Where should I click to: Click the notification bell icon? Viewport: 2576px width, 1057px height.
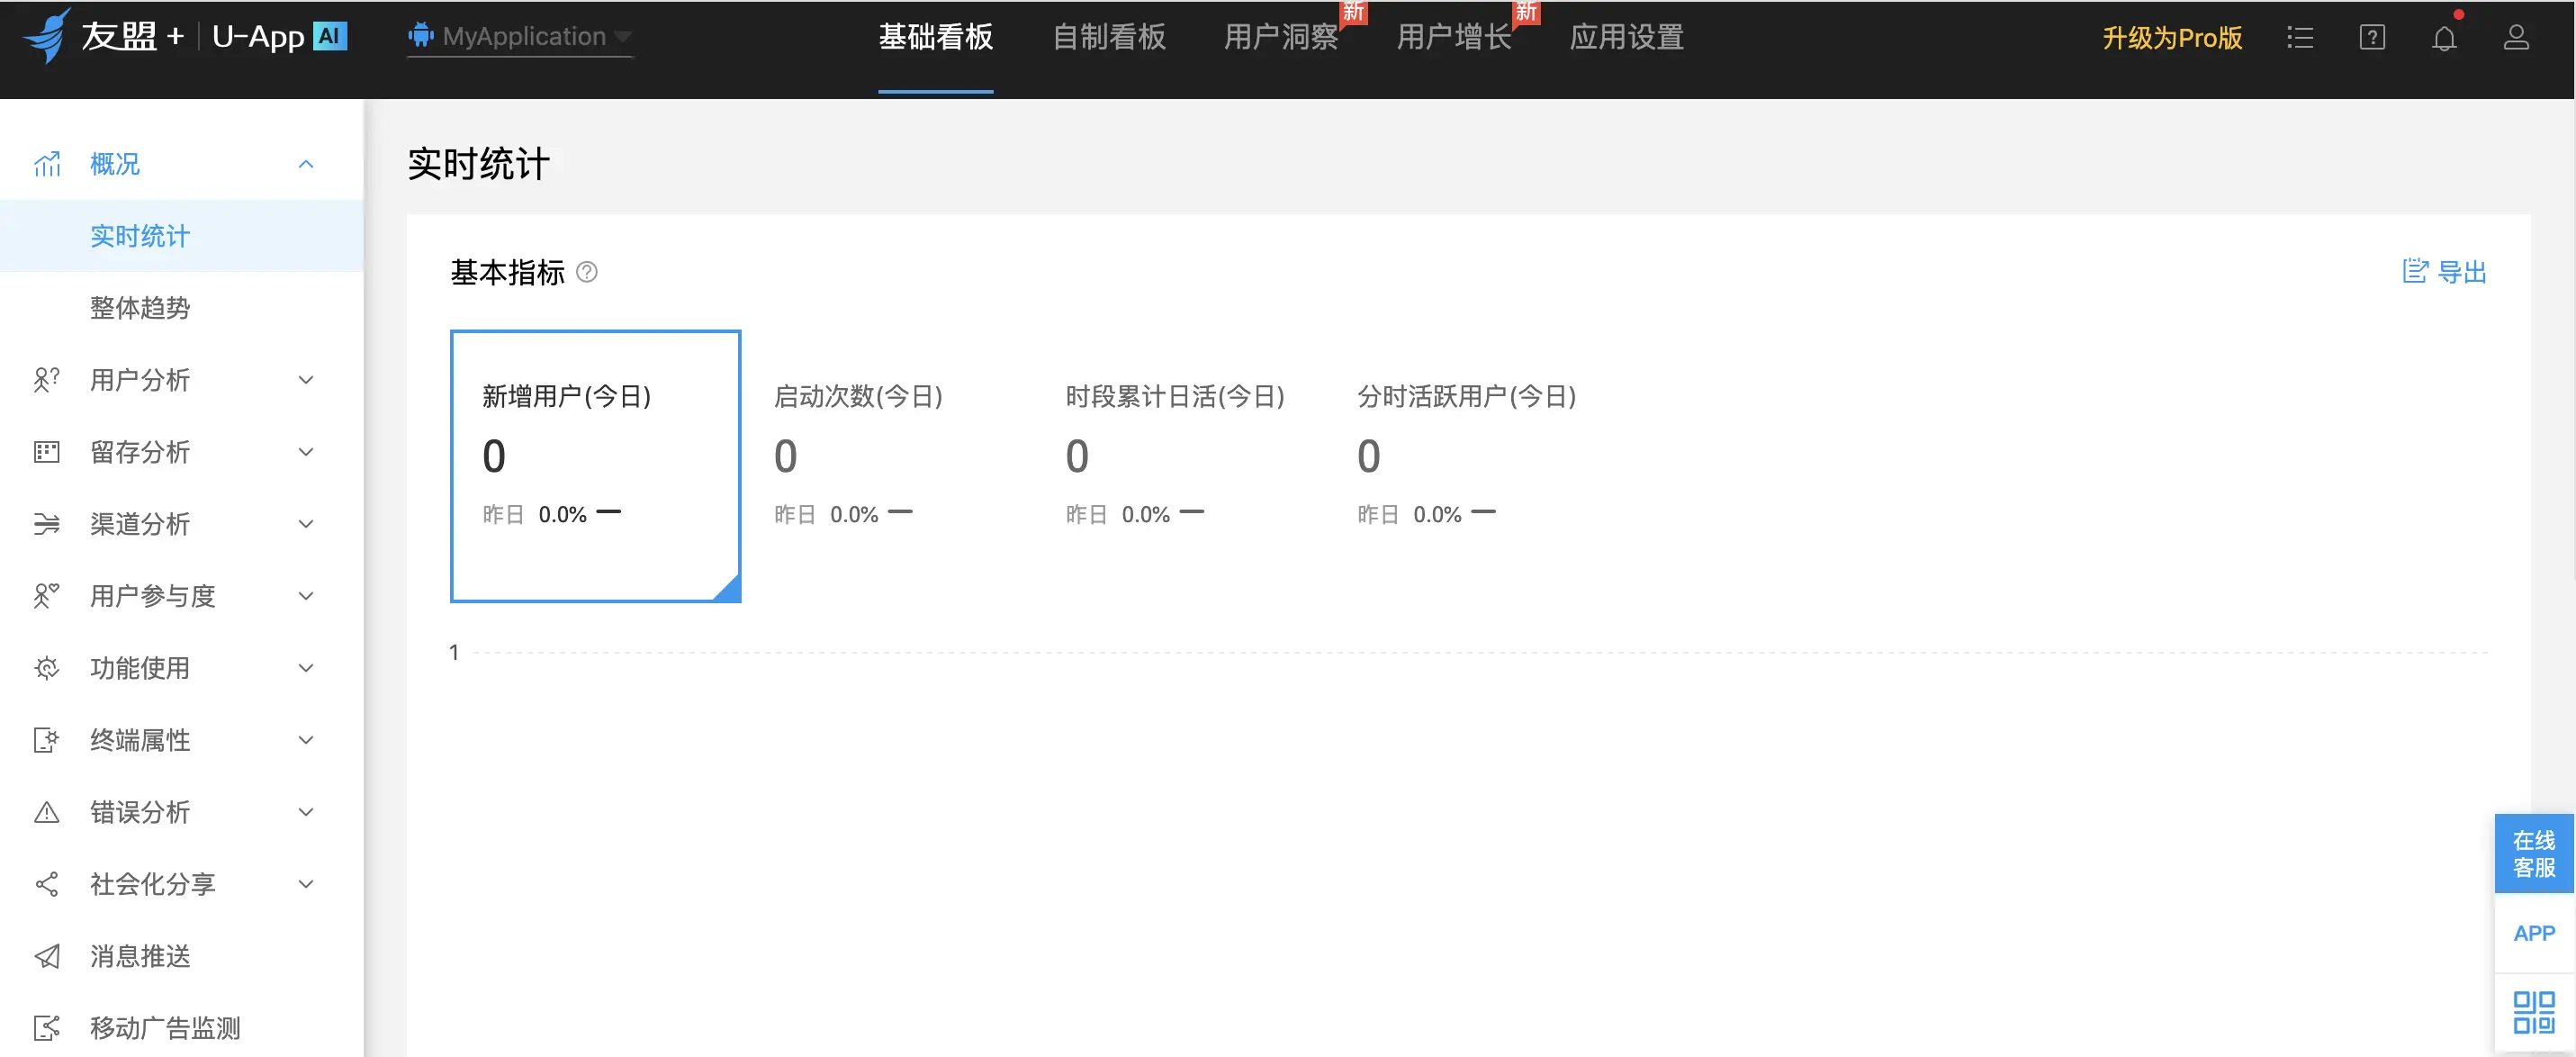pyautogui.click(x=2443, y=38)
